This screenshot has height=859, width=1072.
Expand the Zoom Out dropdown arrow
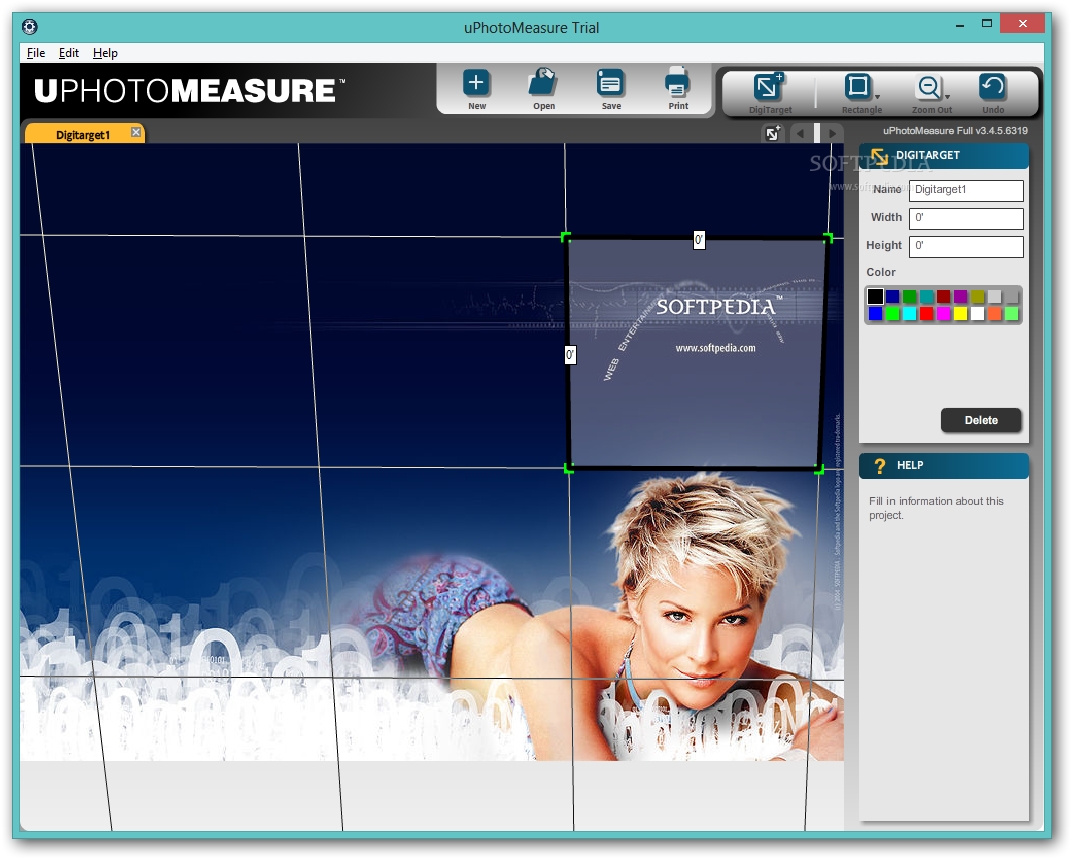pos(948,97)
